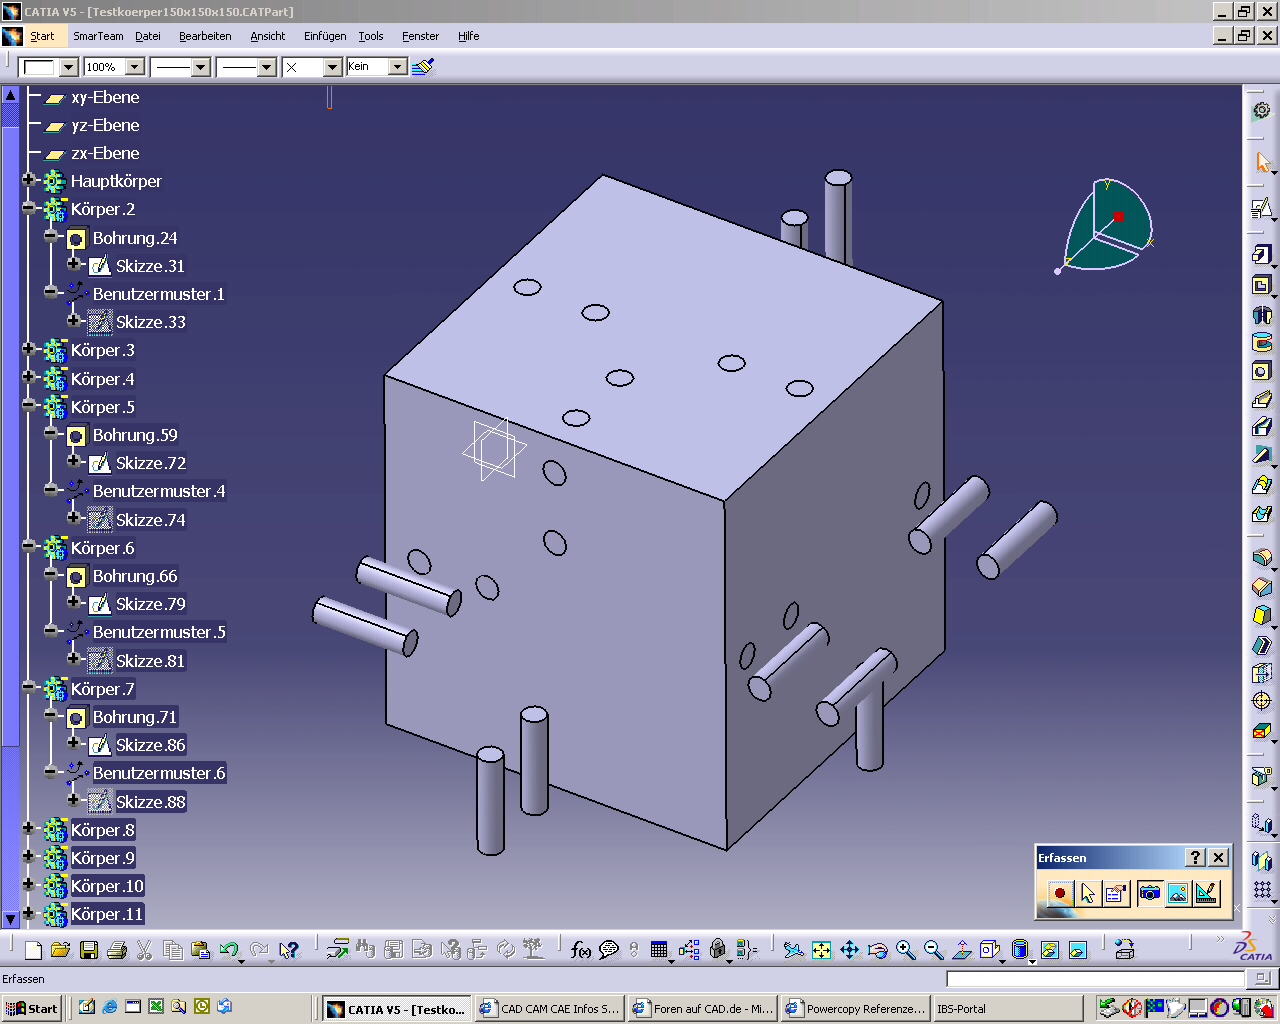Click the red record button in Erfassen
The image size is (1280, 1024).
coord(1060,893)
